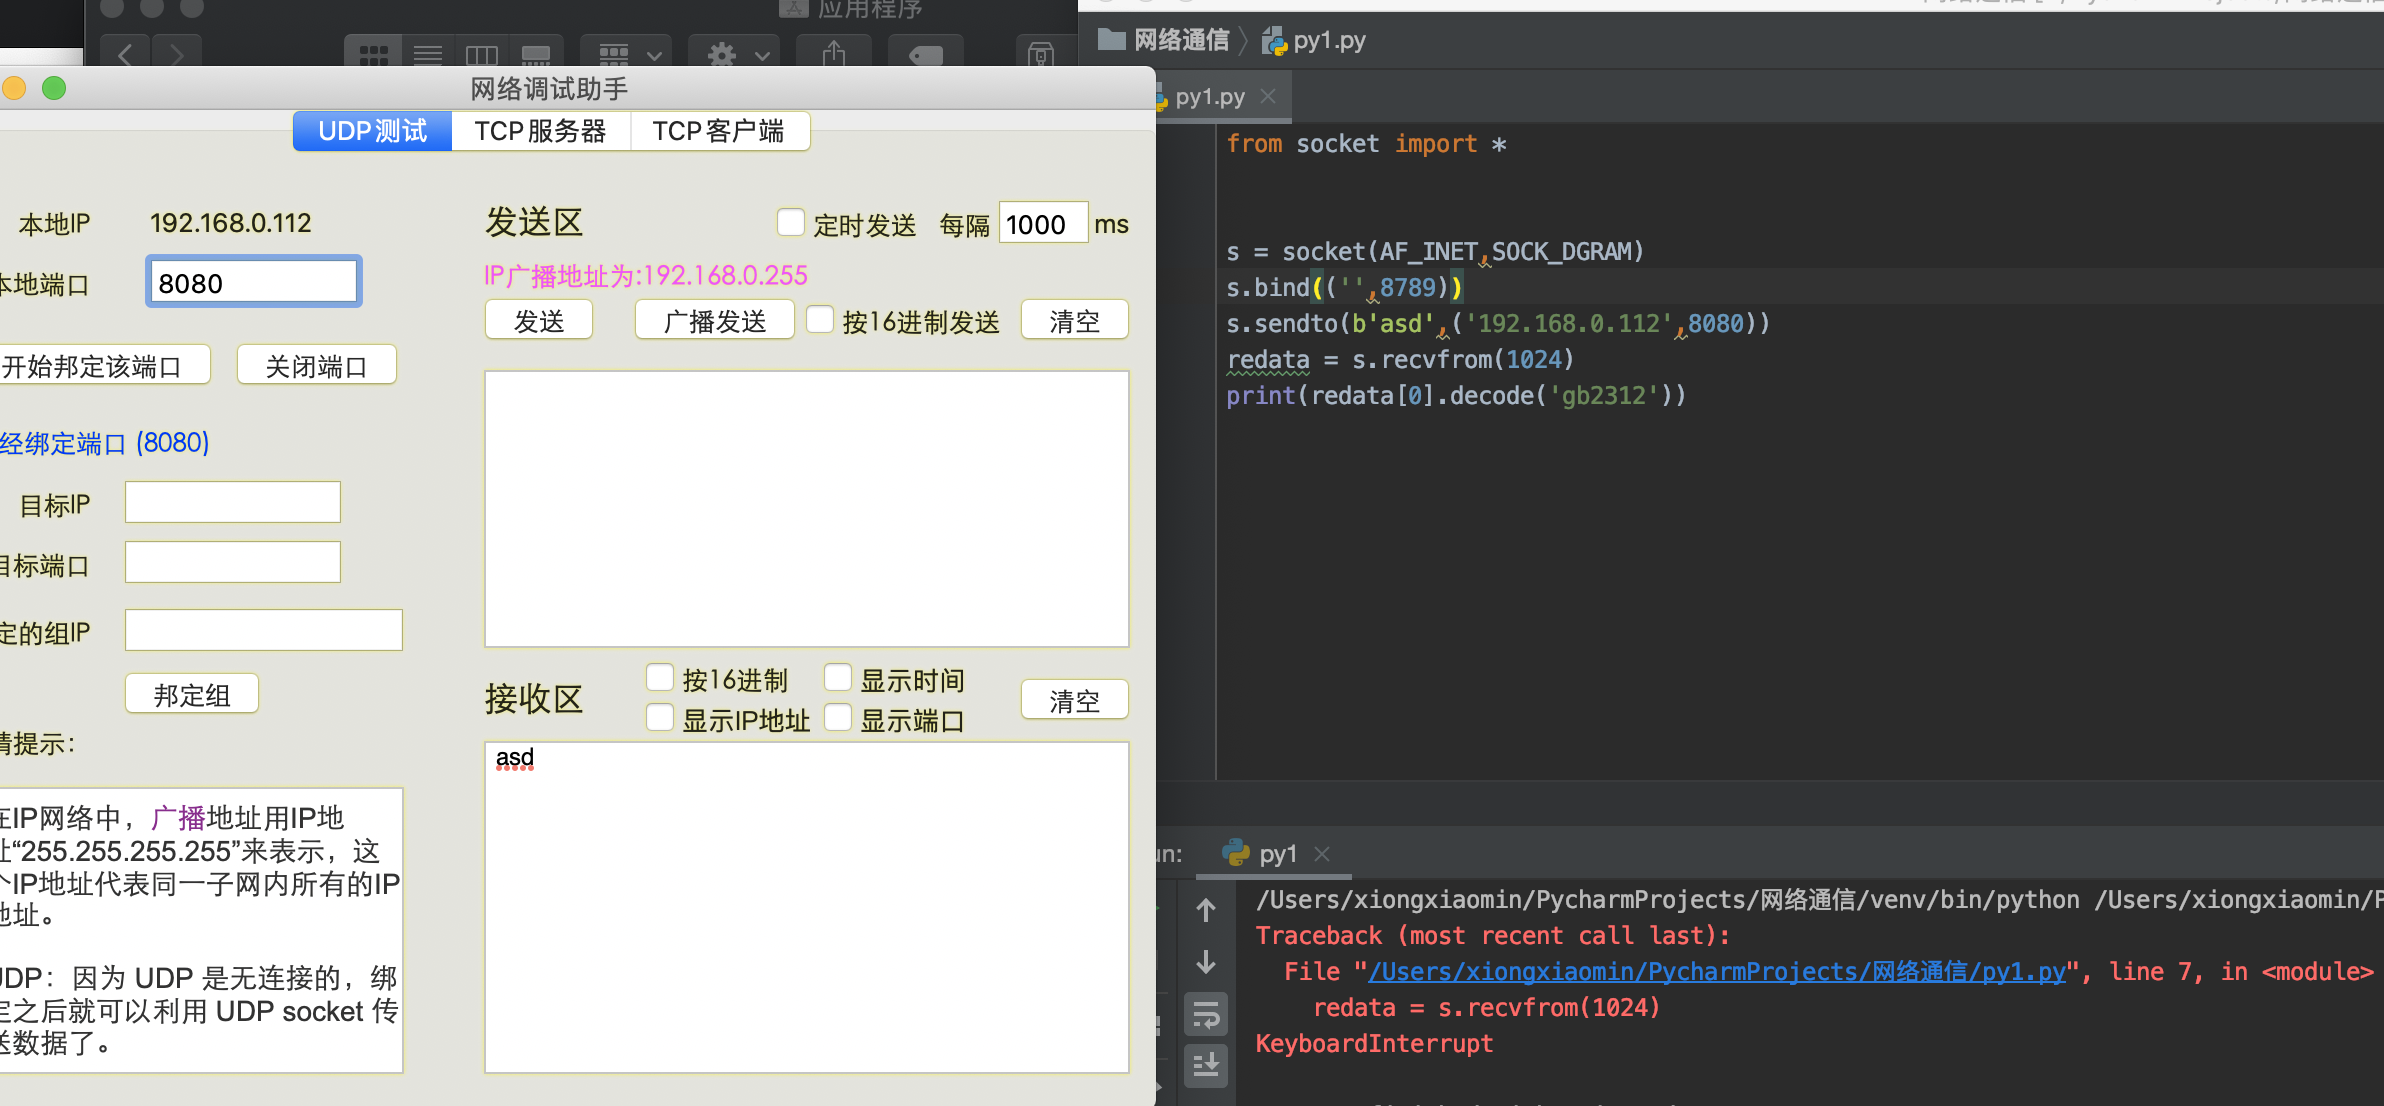Switch Finder to gallery view
The width and height of the screenshot is (2384, 1106).
536,55
